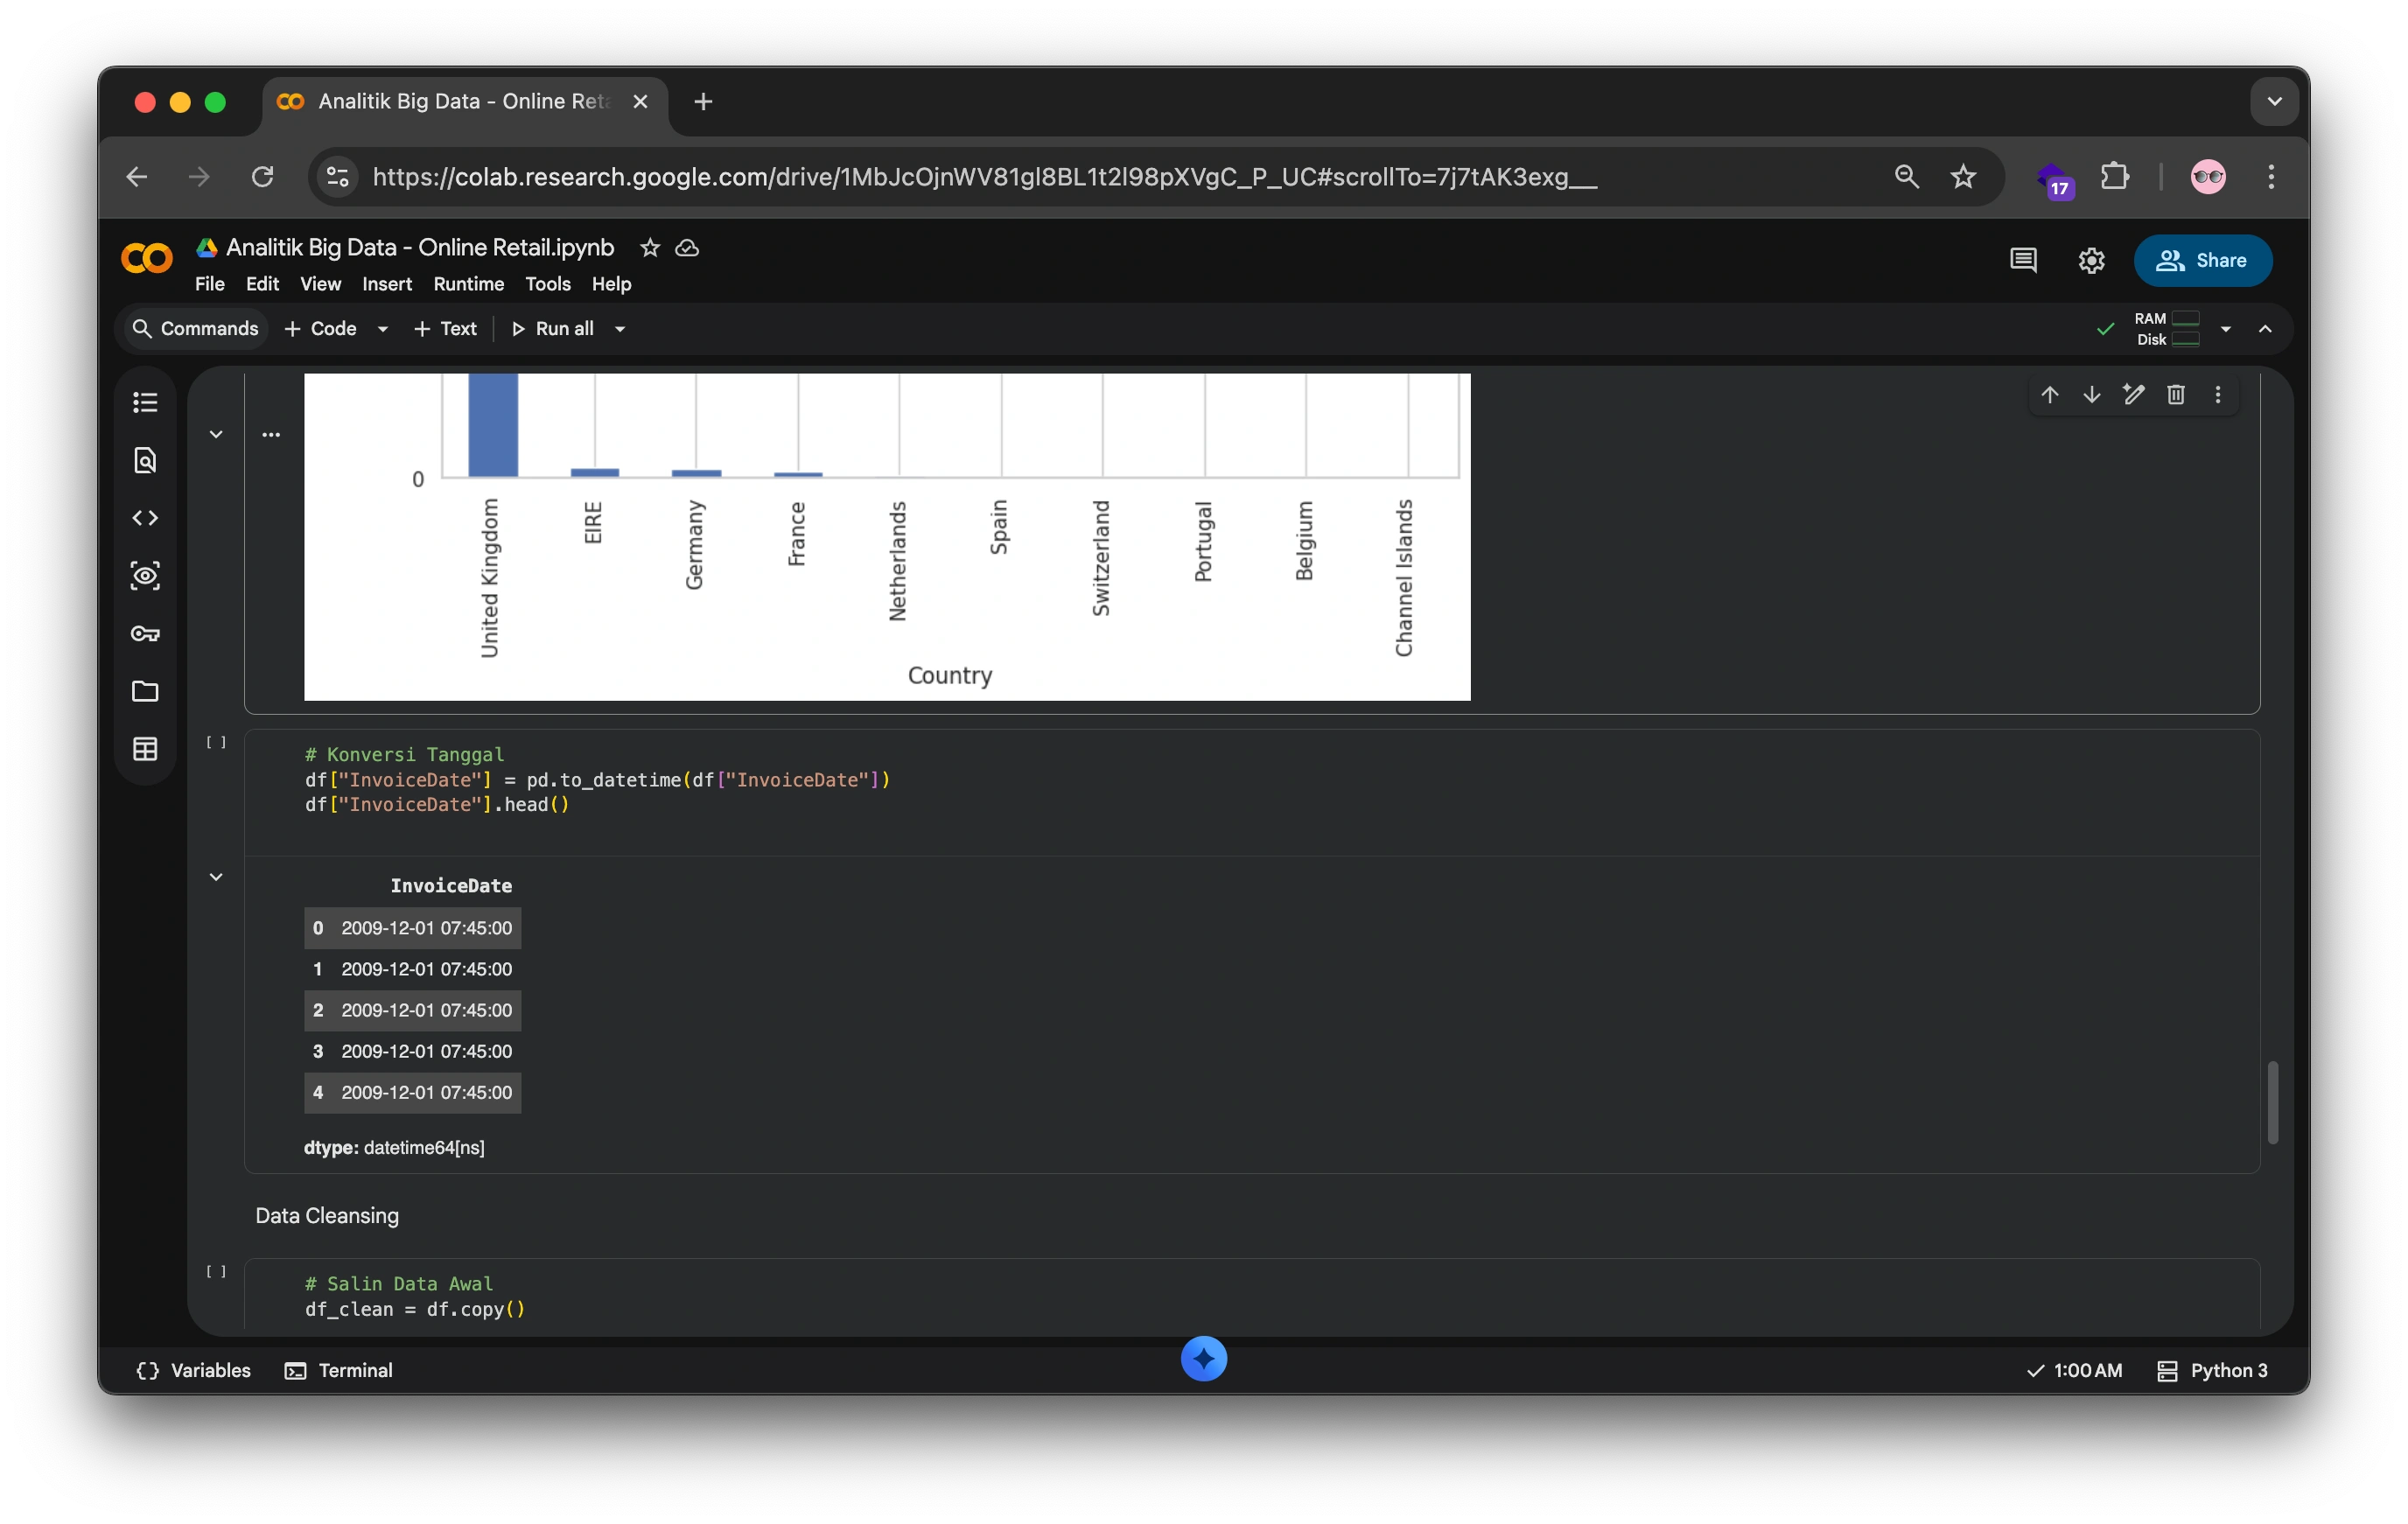Open the Runtime menu
2408x1524 pixels.
click(467, 284)
